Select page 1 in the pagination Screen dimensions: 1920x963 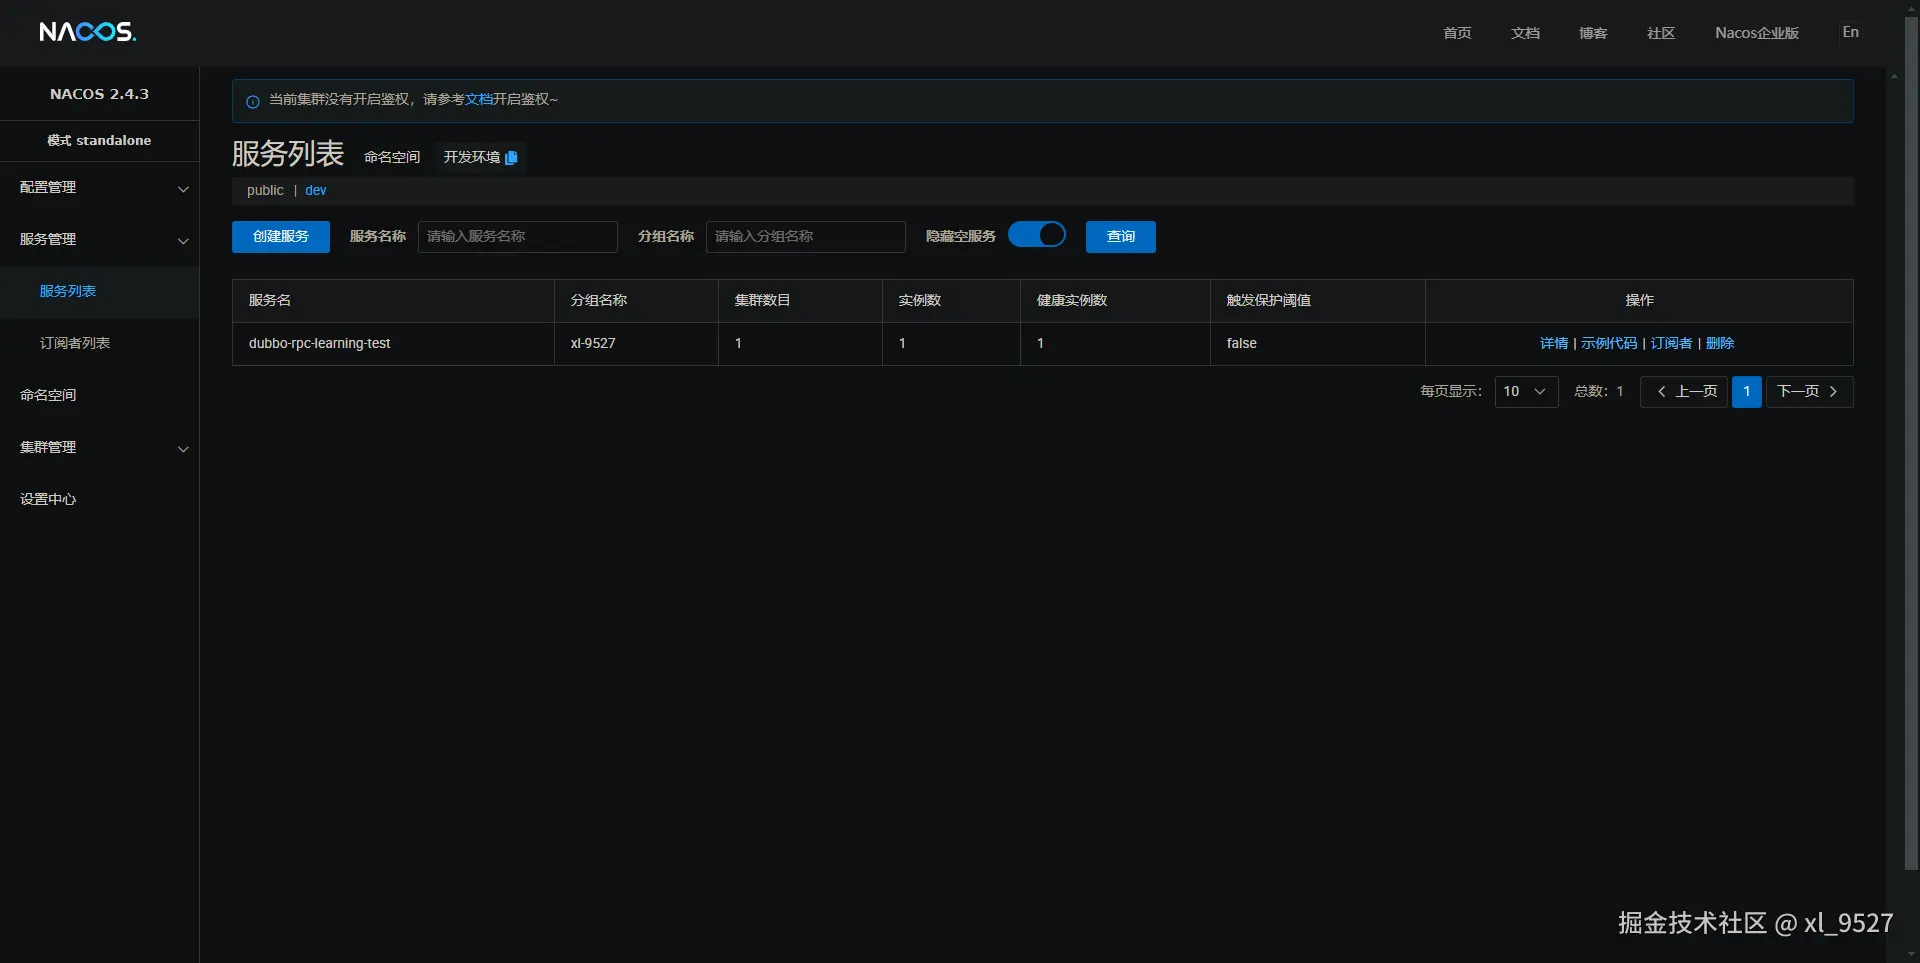1747,392
